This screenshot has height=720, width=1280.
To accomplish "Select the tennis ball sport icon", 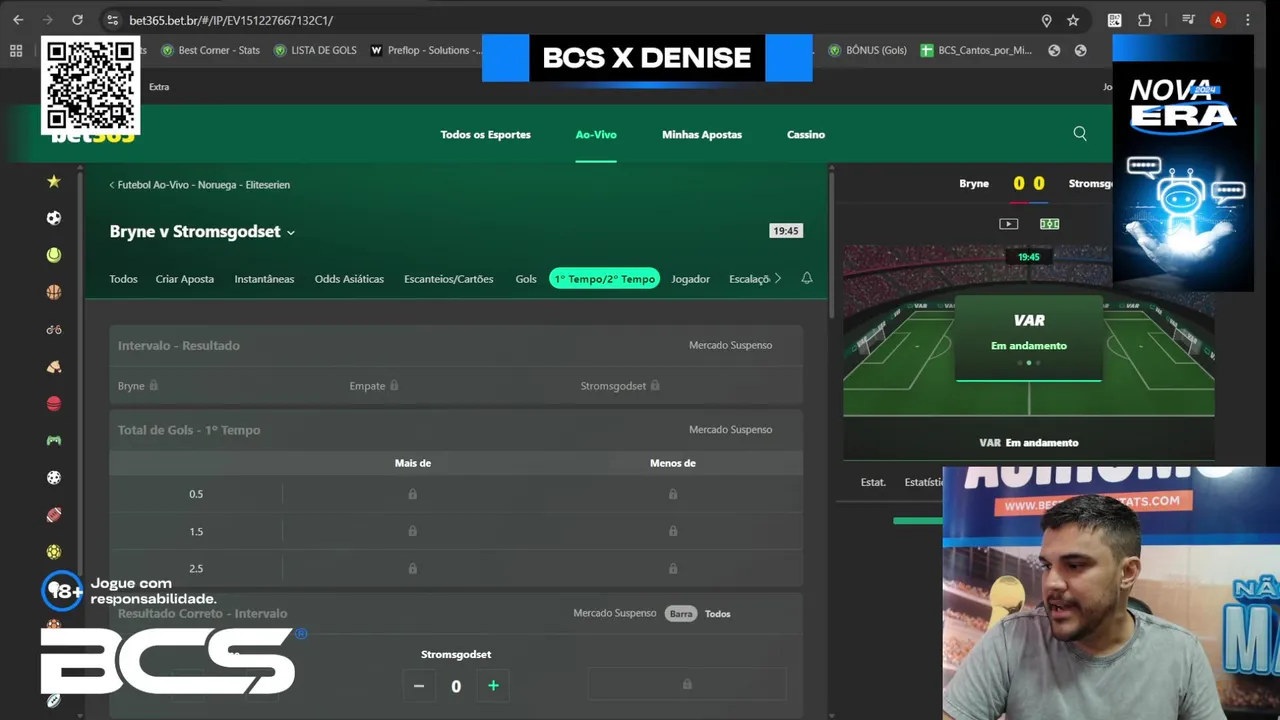I will click(54, 255).
